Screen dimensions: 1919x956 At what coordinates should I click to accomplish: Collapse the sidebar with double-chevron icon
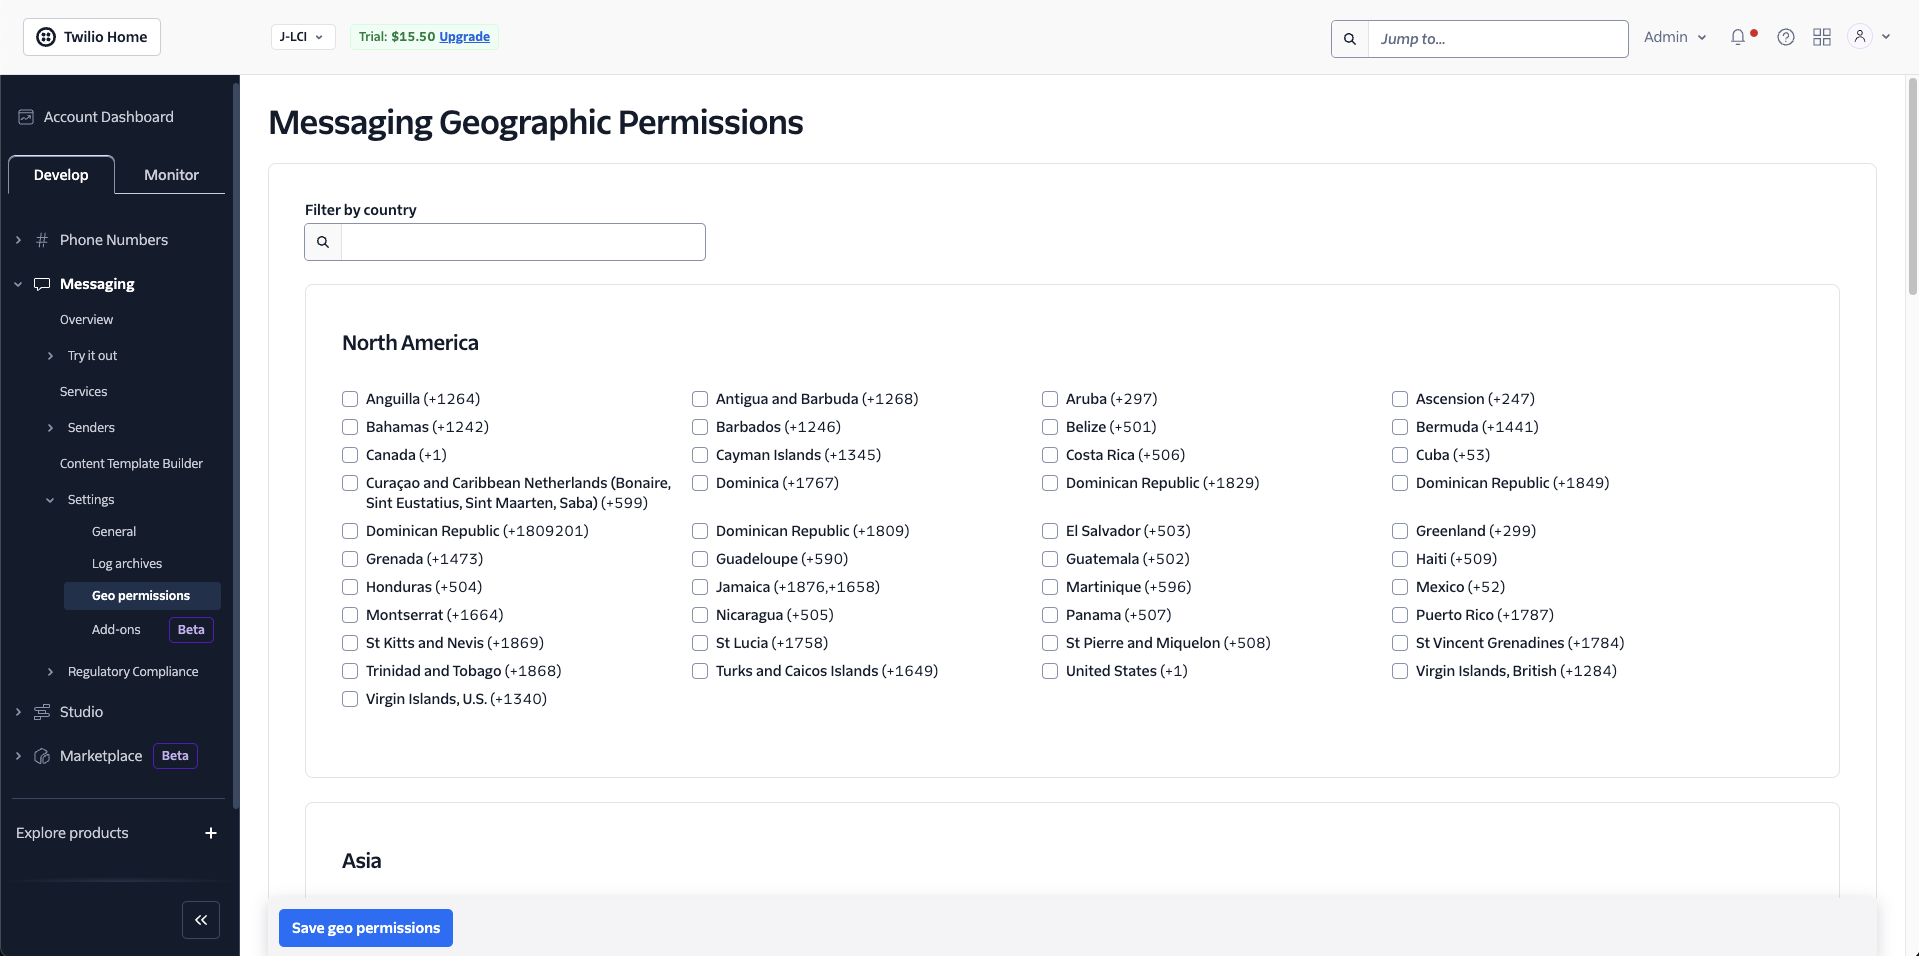(x=201, y=920)
